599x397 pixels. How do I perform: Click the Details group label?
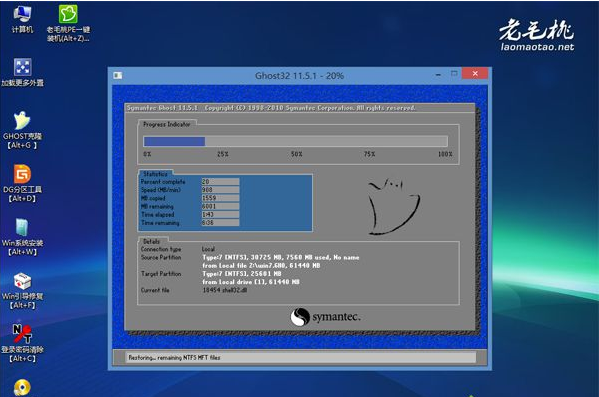pyautogui.click(x=151, y=241)
